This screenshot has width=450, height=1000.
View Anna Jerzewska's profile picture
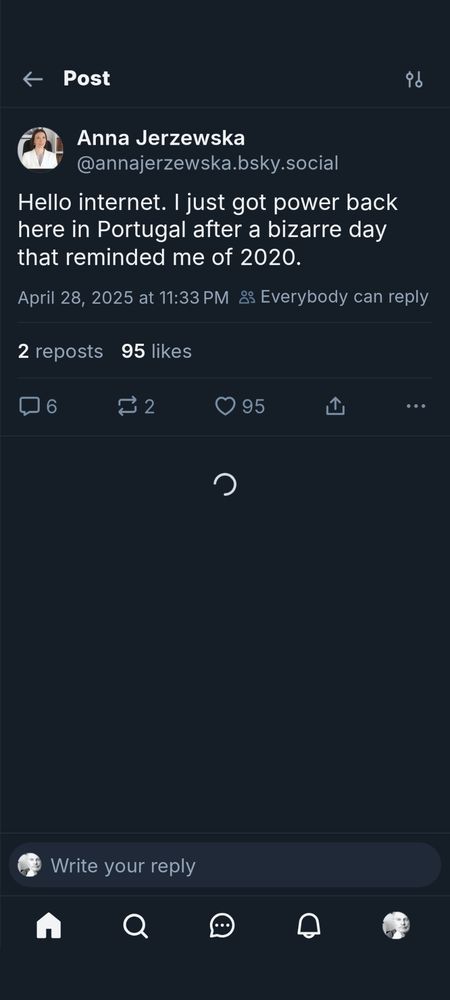(40, 150)
